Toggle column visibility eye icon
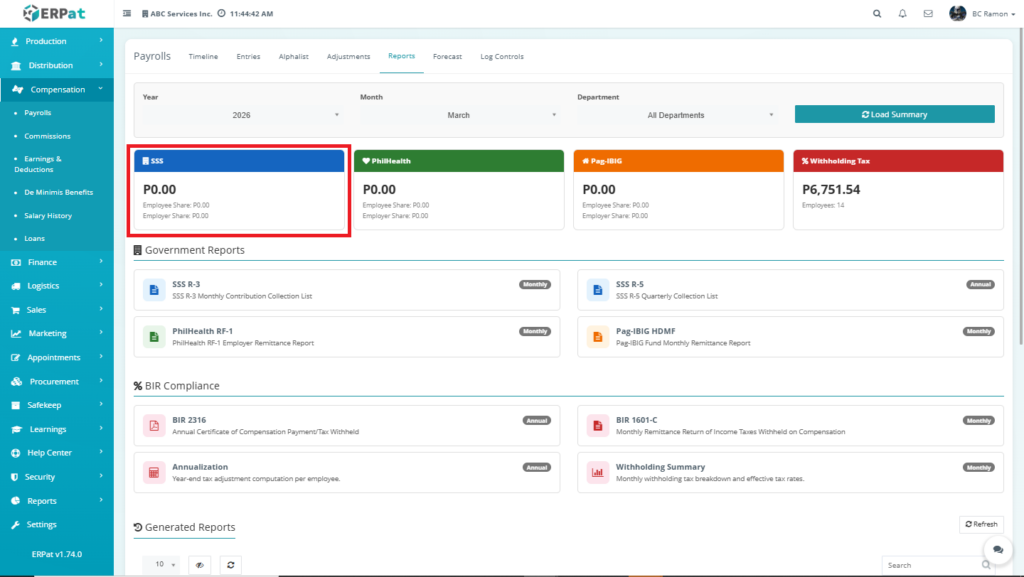This screenshot has width=1024, height=577. [x=200, y=565]
